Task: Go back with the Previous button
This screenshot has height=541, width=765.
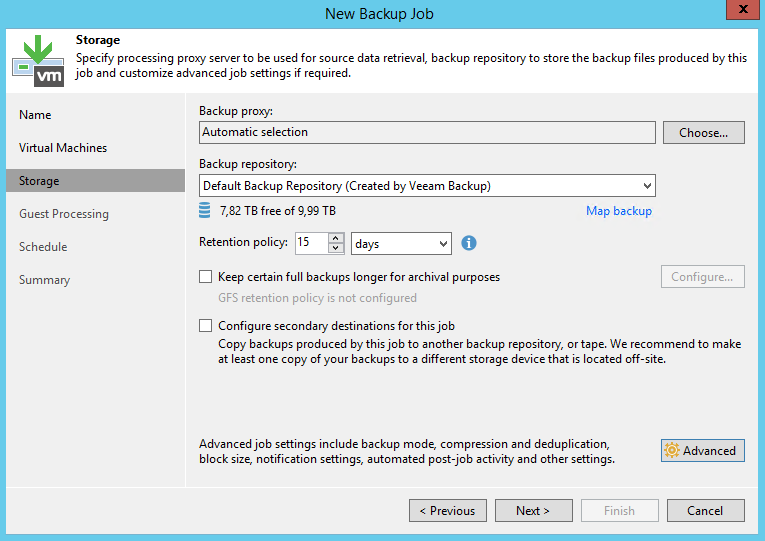Action: pyautogui.click(x=447, y=511)
